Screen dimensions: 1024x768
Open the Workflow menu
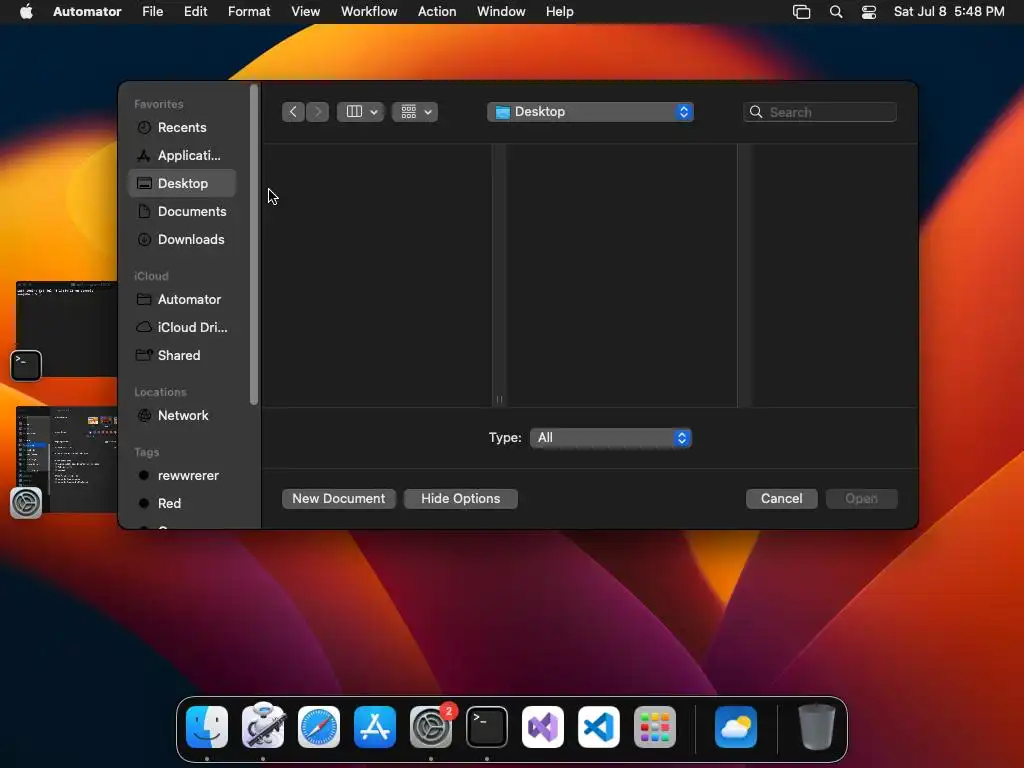369,12
